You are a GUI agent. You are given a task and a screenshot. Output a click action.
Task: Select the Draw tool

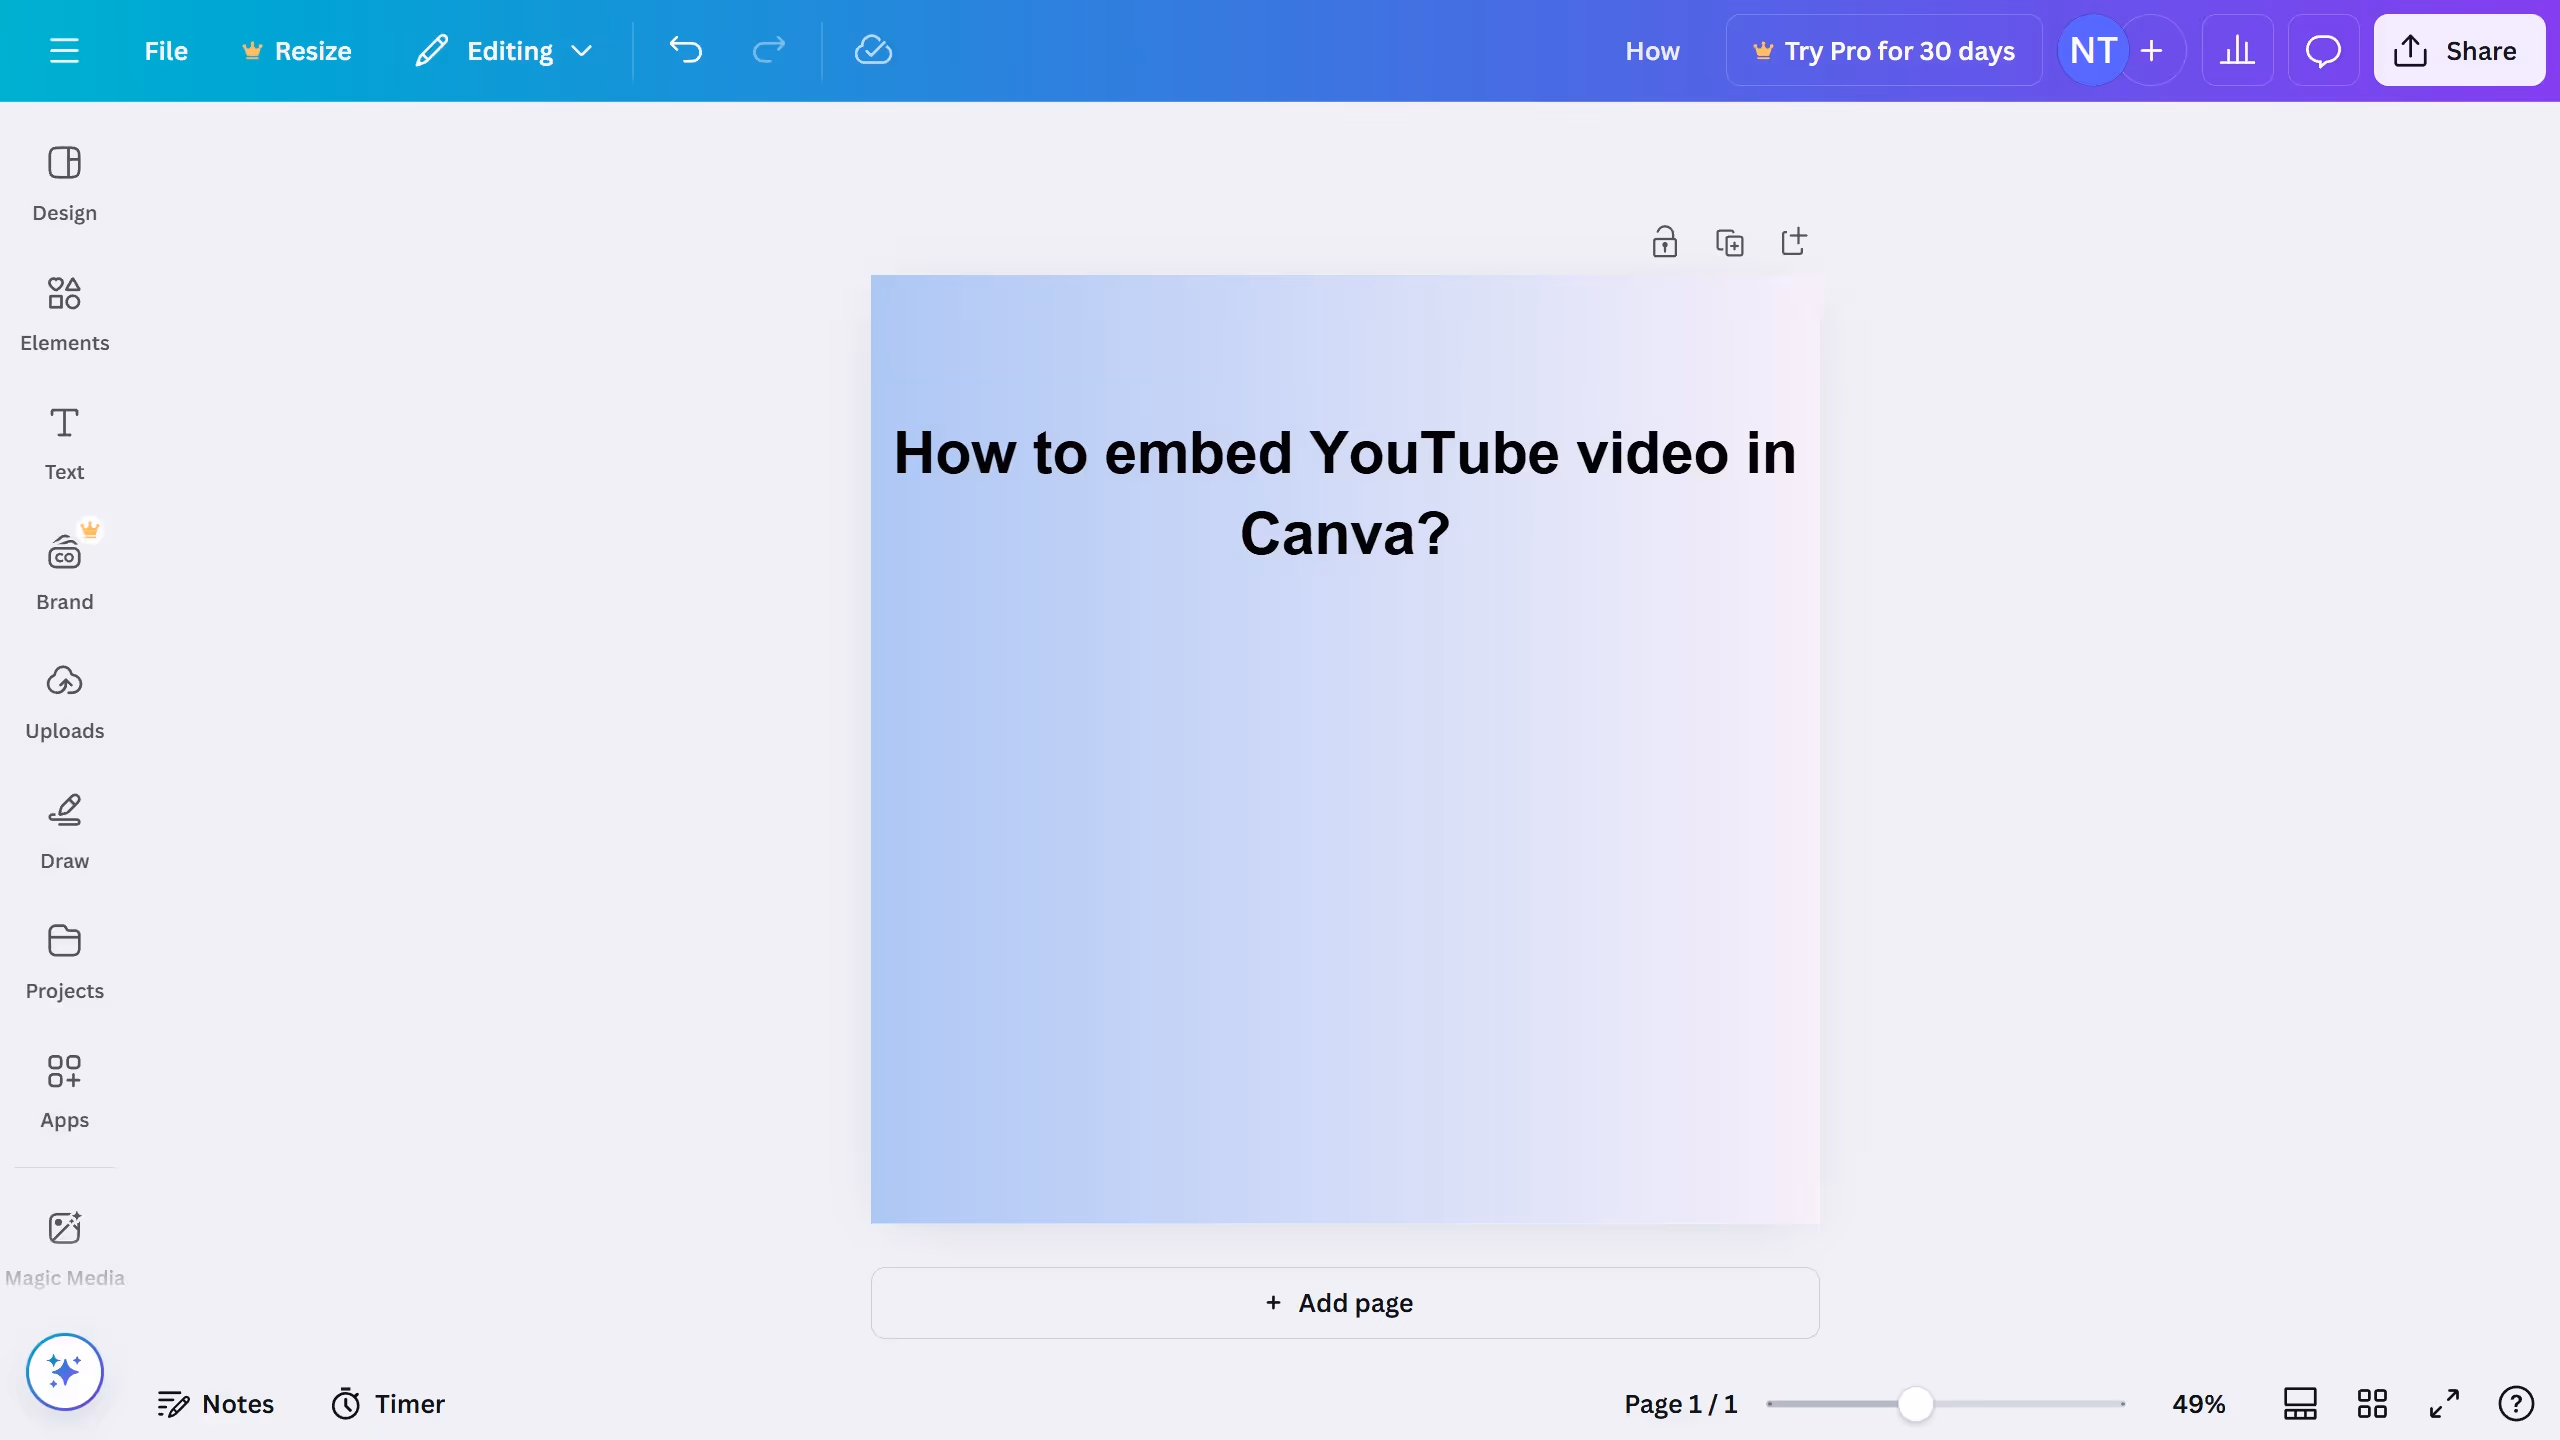click(x=64, y=830)
